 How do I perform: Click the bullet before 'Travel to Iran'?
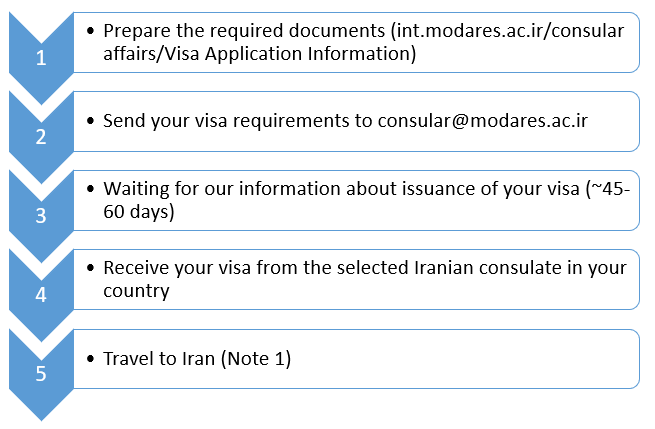point(91,358)
